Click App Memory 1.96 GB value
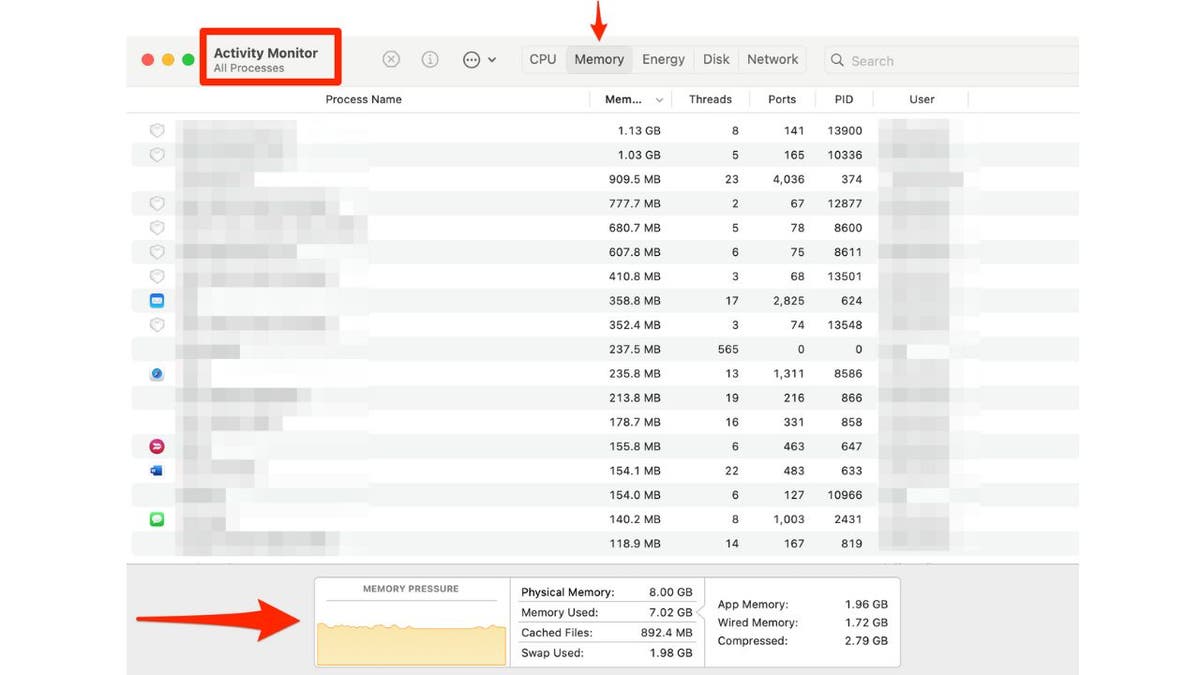 click(x=865, y=605)
